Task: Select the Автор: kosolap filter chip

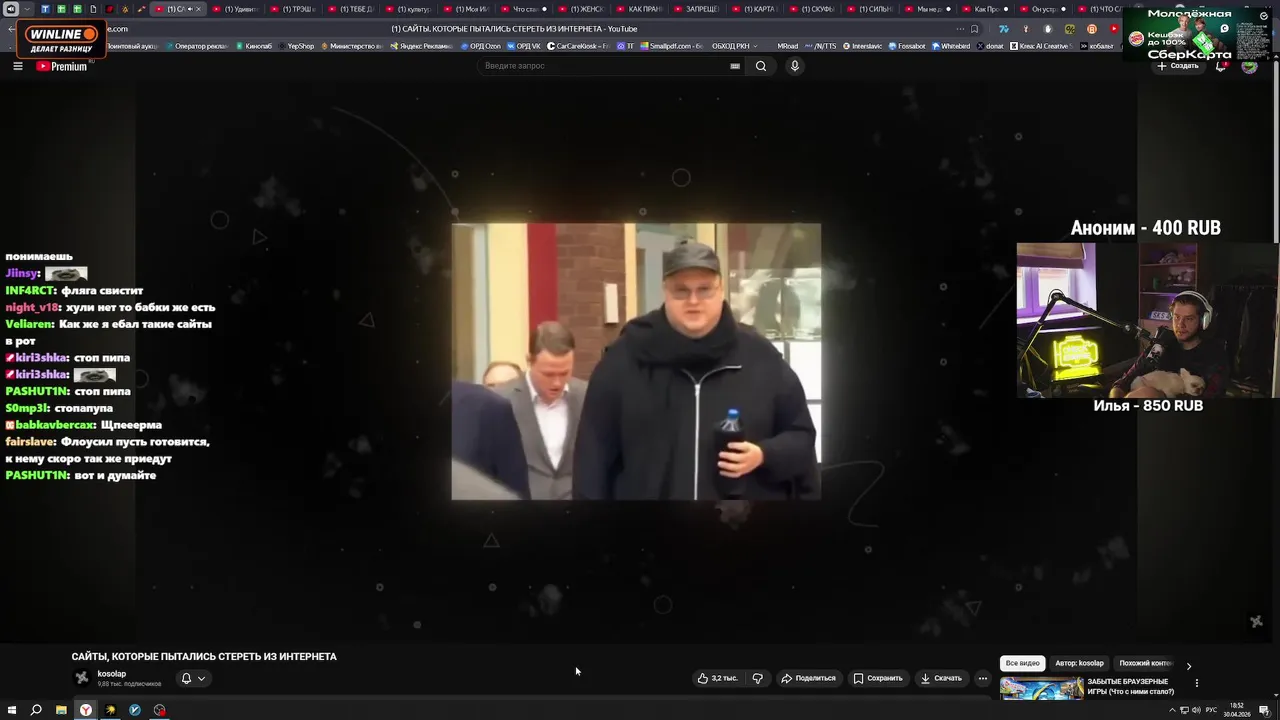Action: coord(1079,663)
